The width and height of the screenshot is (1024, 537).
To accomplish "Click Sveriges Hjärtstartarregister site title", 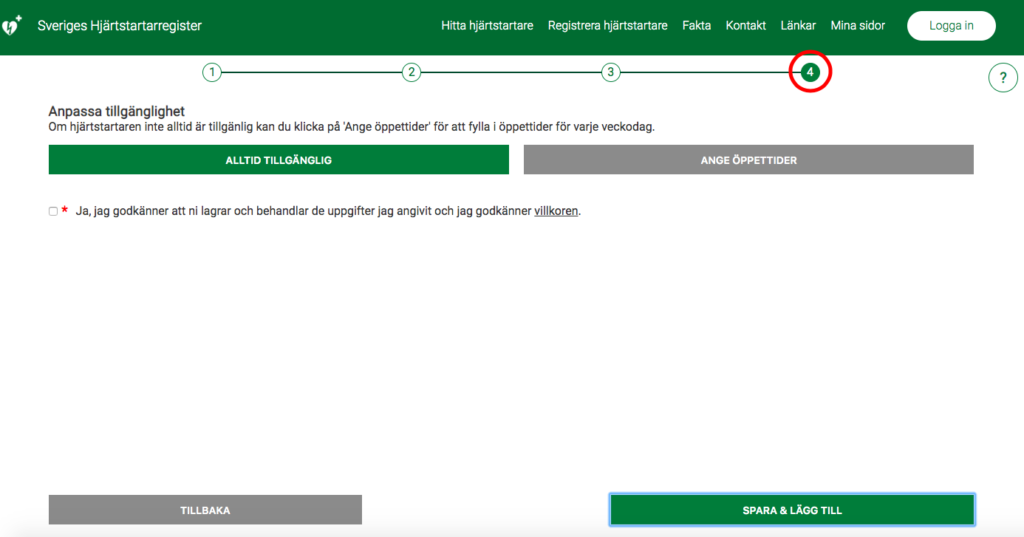I will (120, 26).
